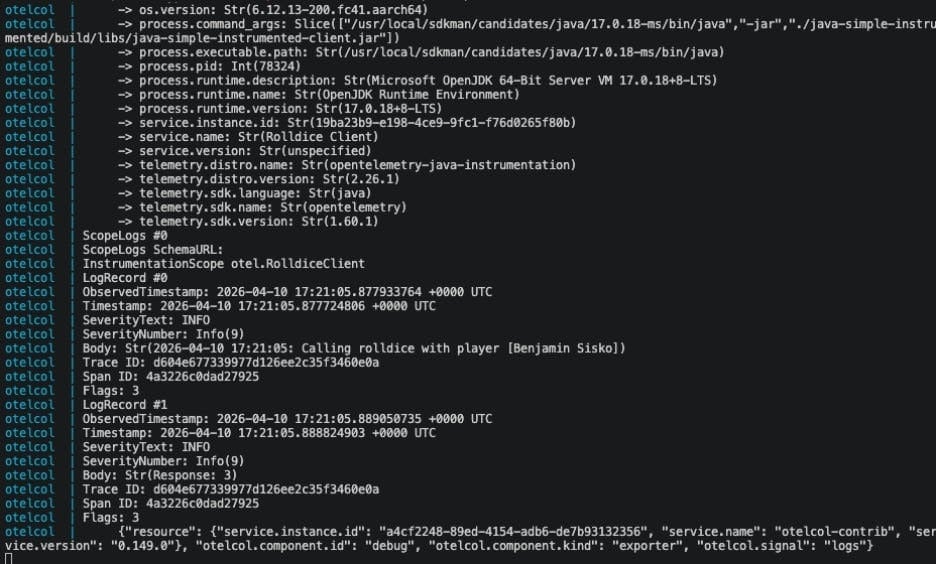This screenshot has width=936, height=564.
Task: Click the 'service.name: Str(Rolldice Client)' line
Action: 258,137
